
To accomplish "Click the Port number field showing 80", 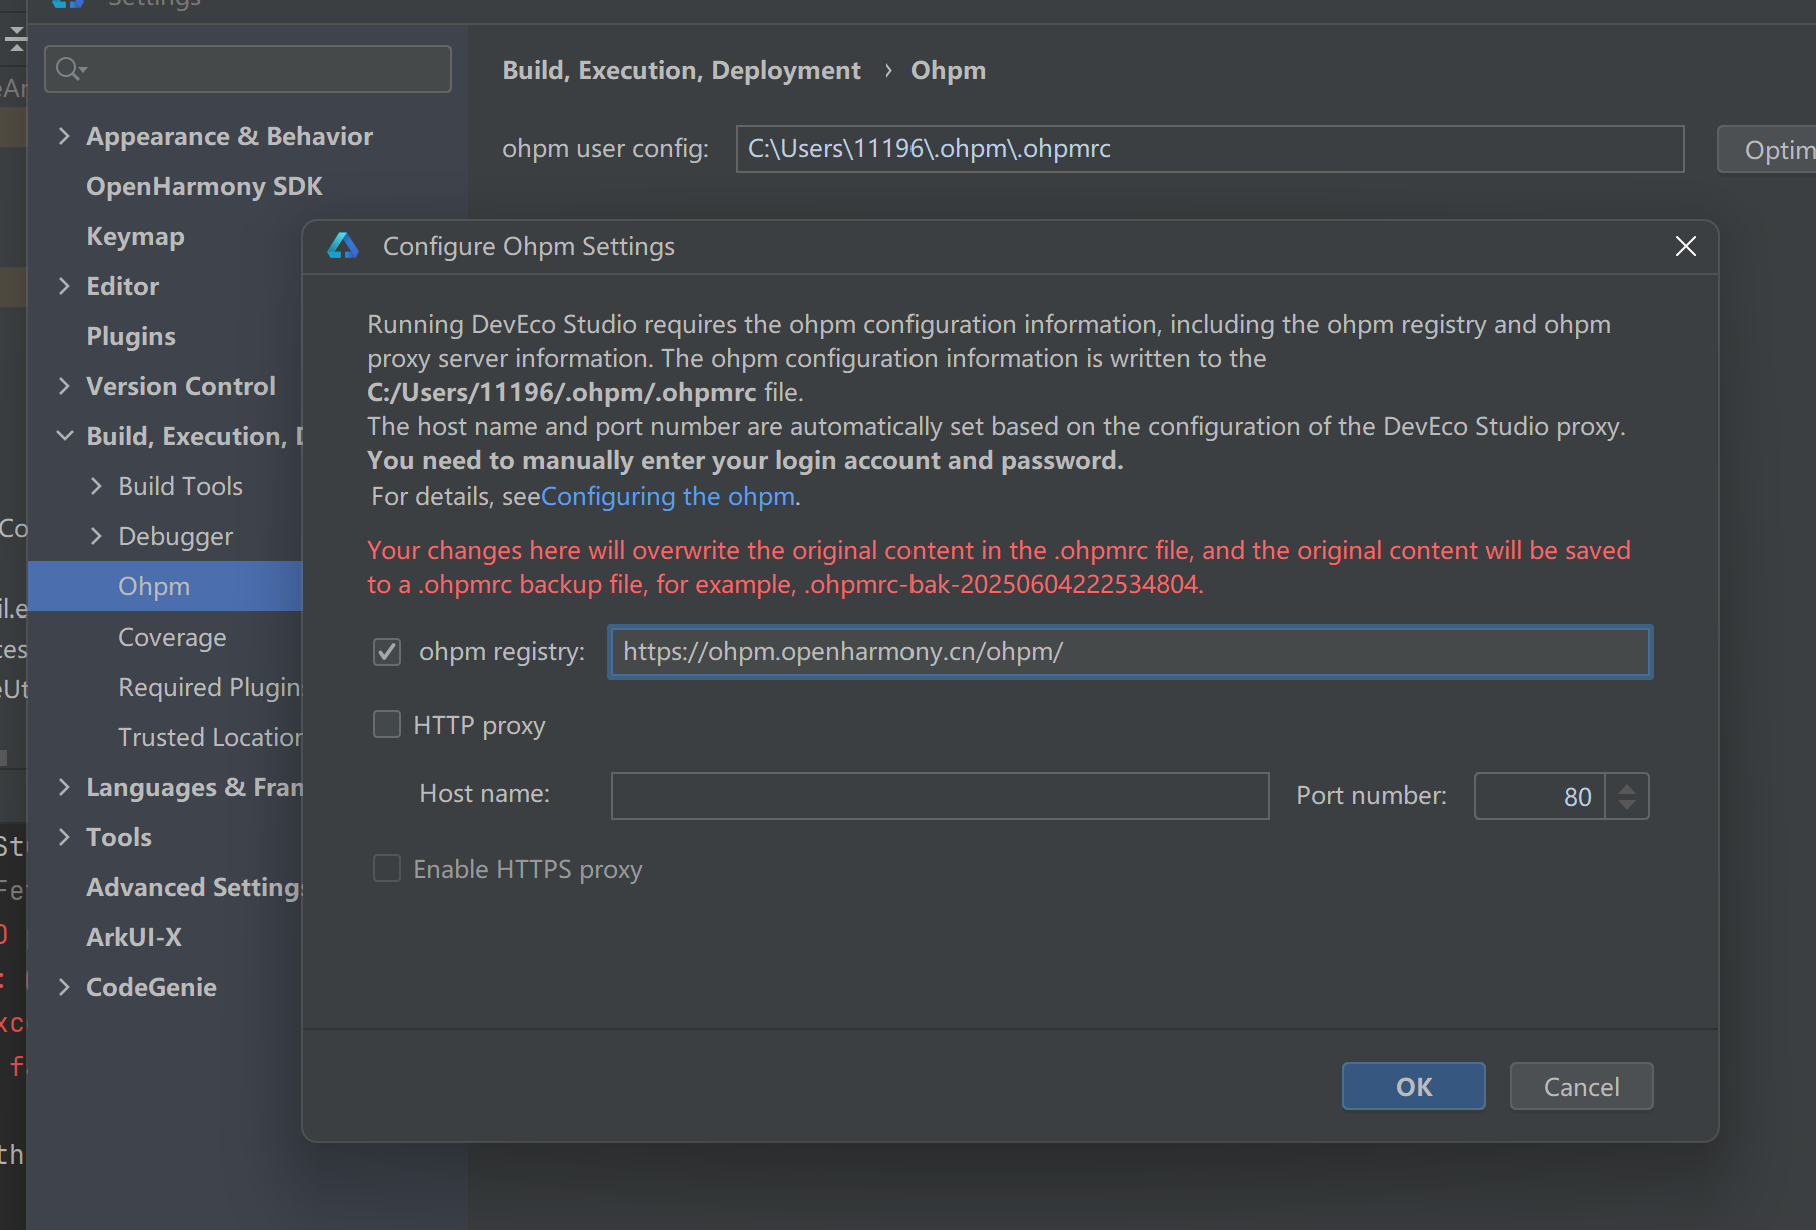I will tap(1540, 796).
